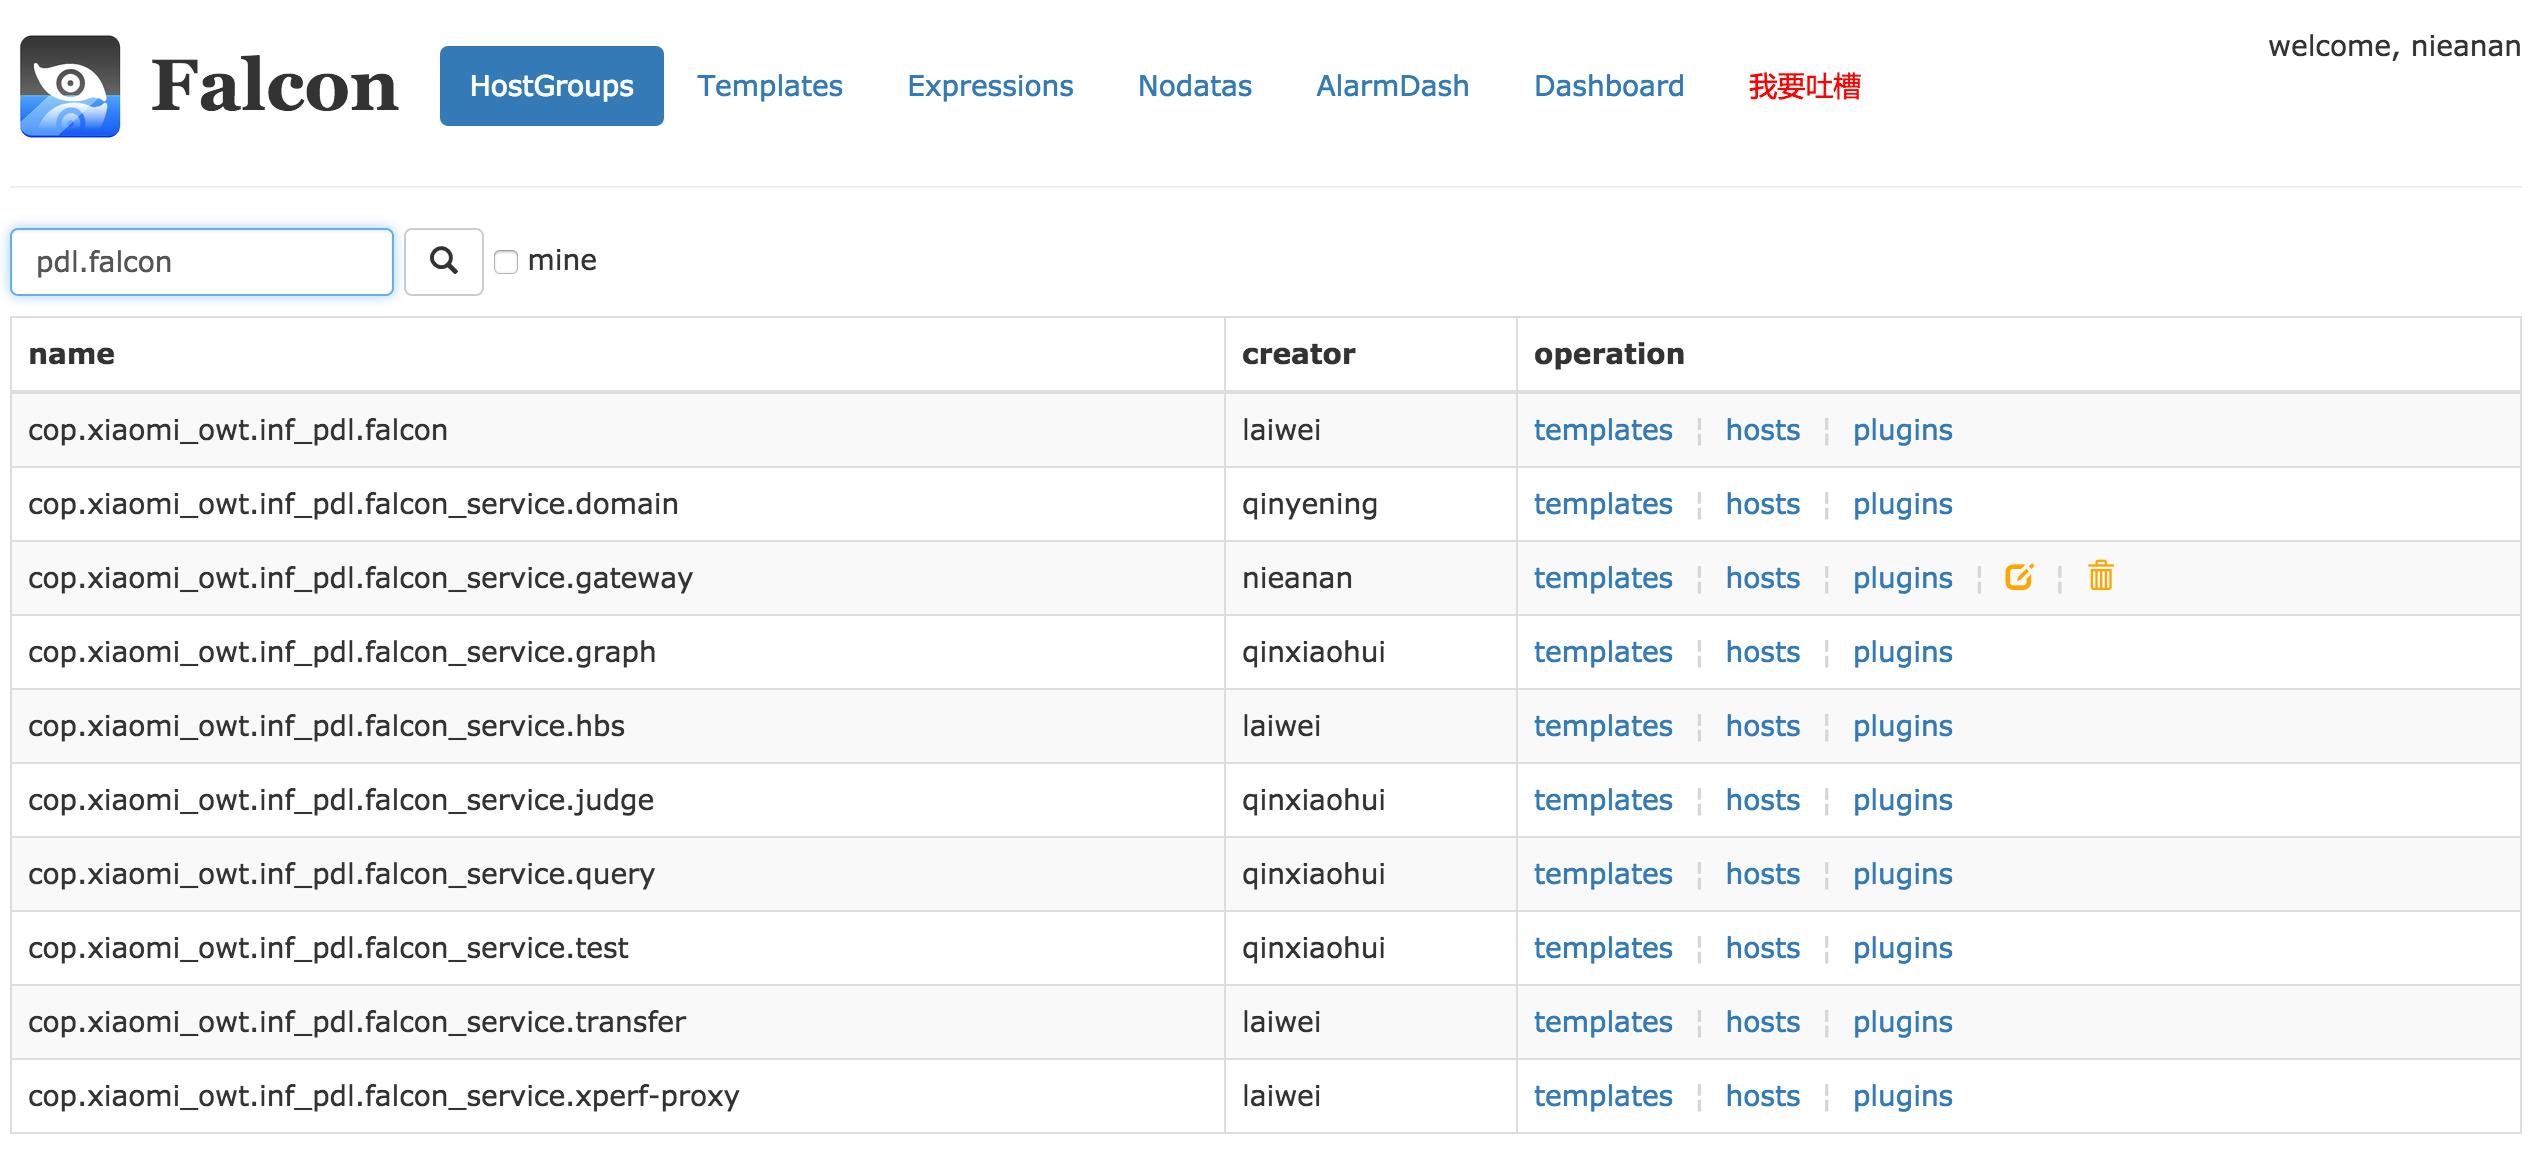Focus the pdl.falcon search field
This screenshot has height=1162, width=2534.
[x=202, y=262]
